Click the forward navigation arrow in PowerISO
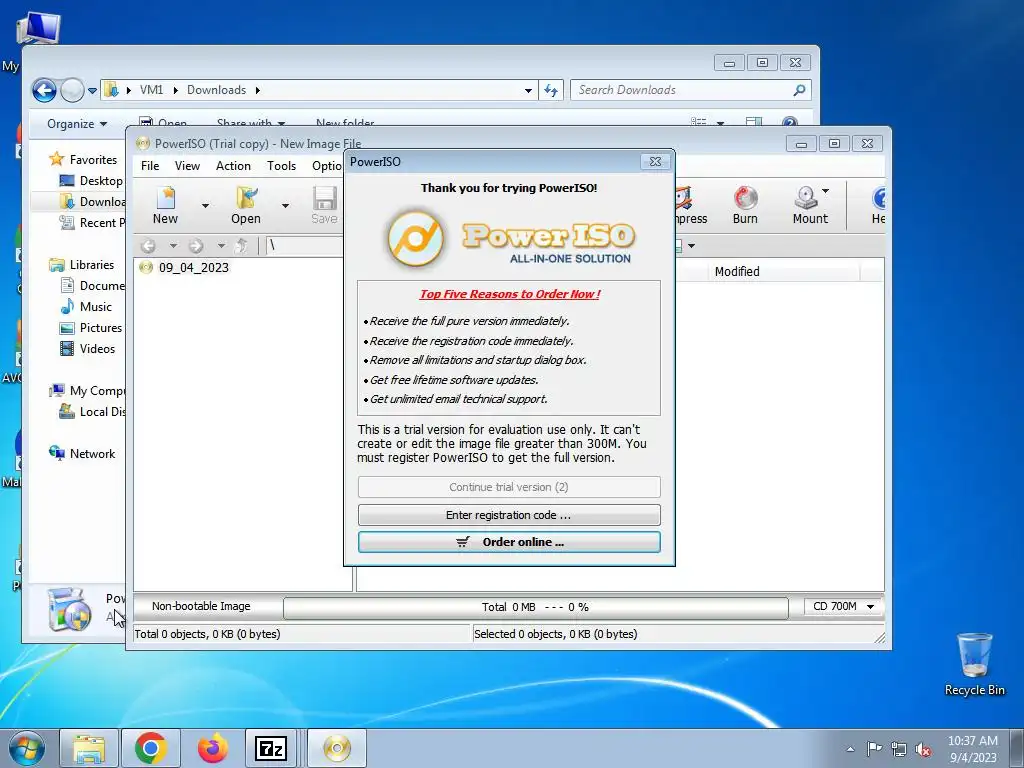The image size is (1024, 768). [x=196, y=246]
